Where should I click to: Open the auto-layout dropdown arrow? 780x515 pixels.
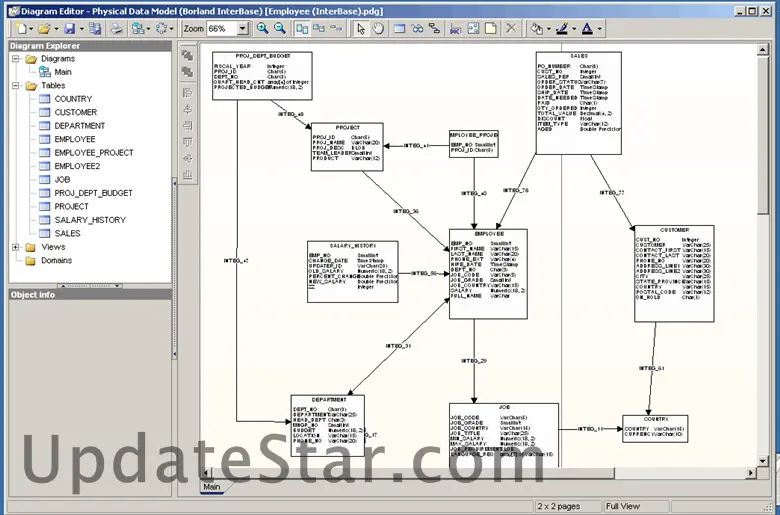click(x=148, y=29)
